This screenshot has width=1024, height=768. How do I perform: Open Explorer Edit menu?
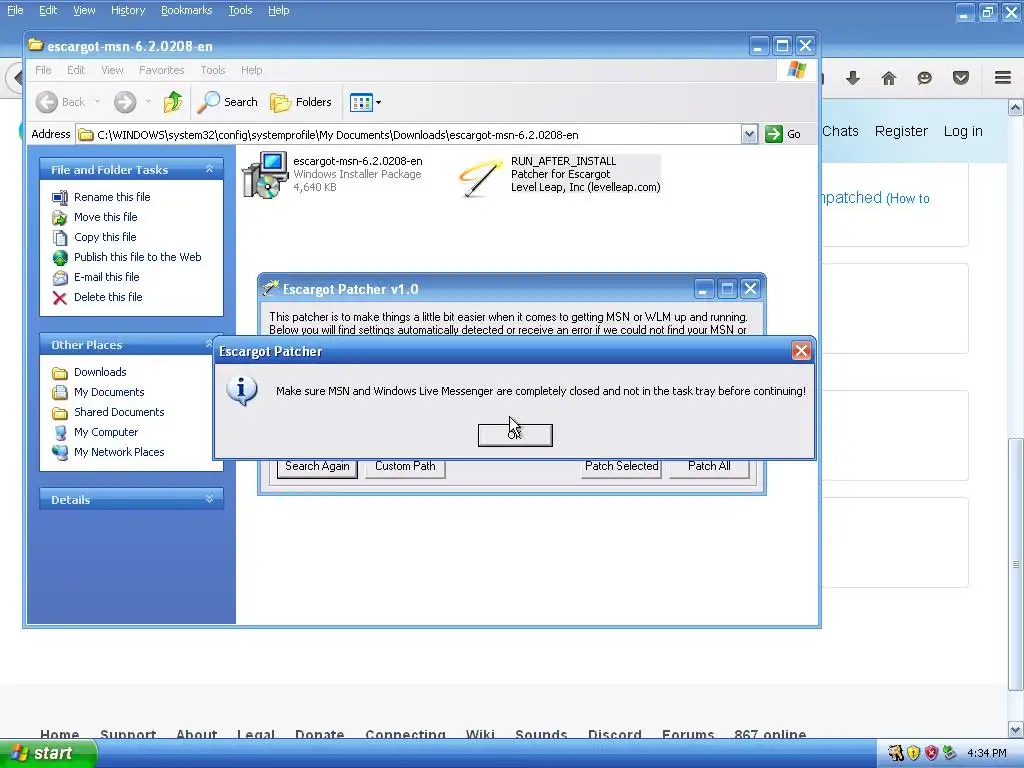76,70
